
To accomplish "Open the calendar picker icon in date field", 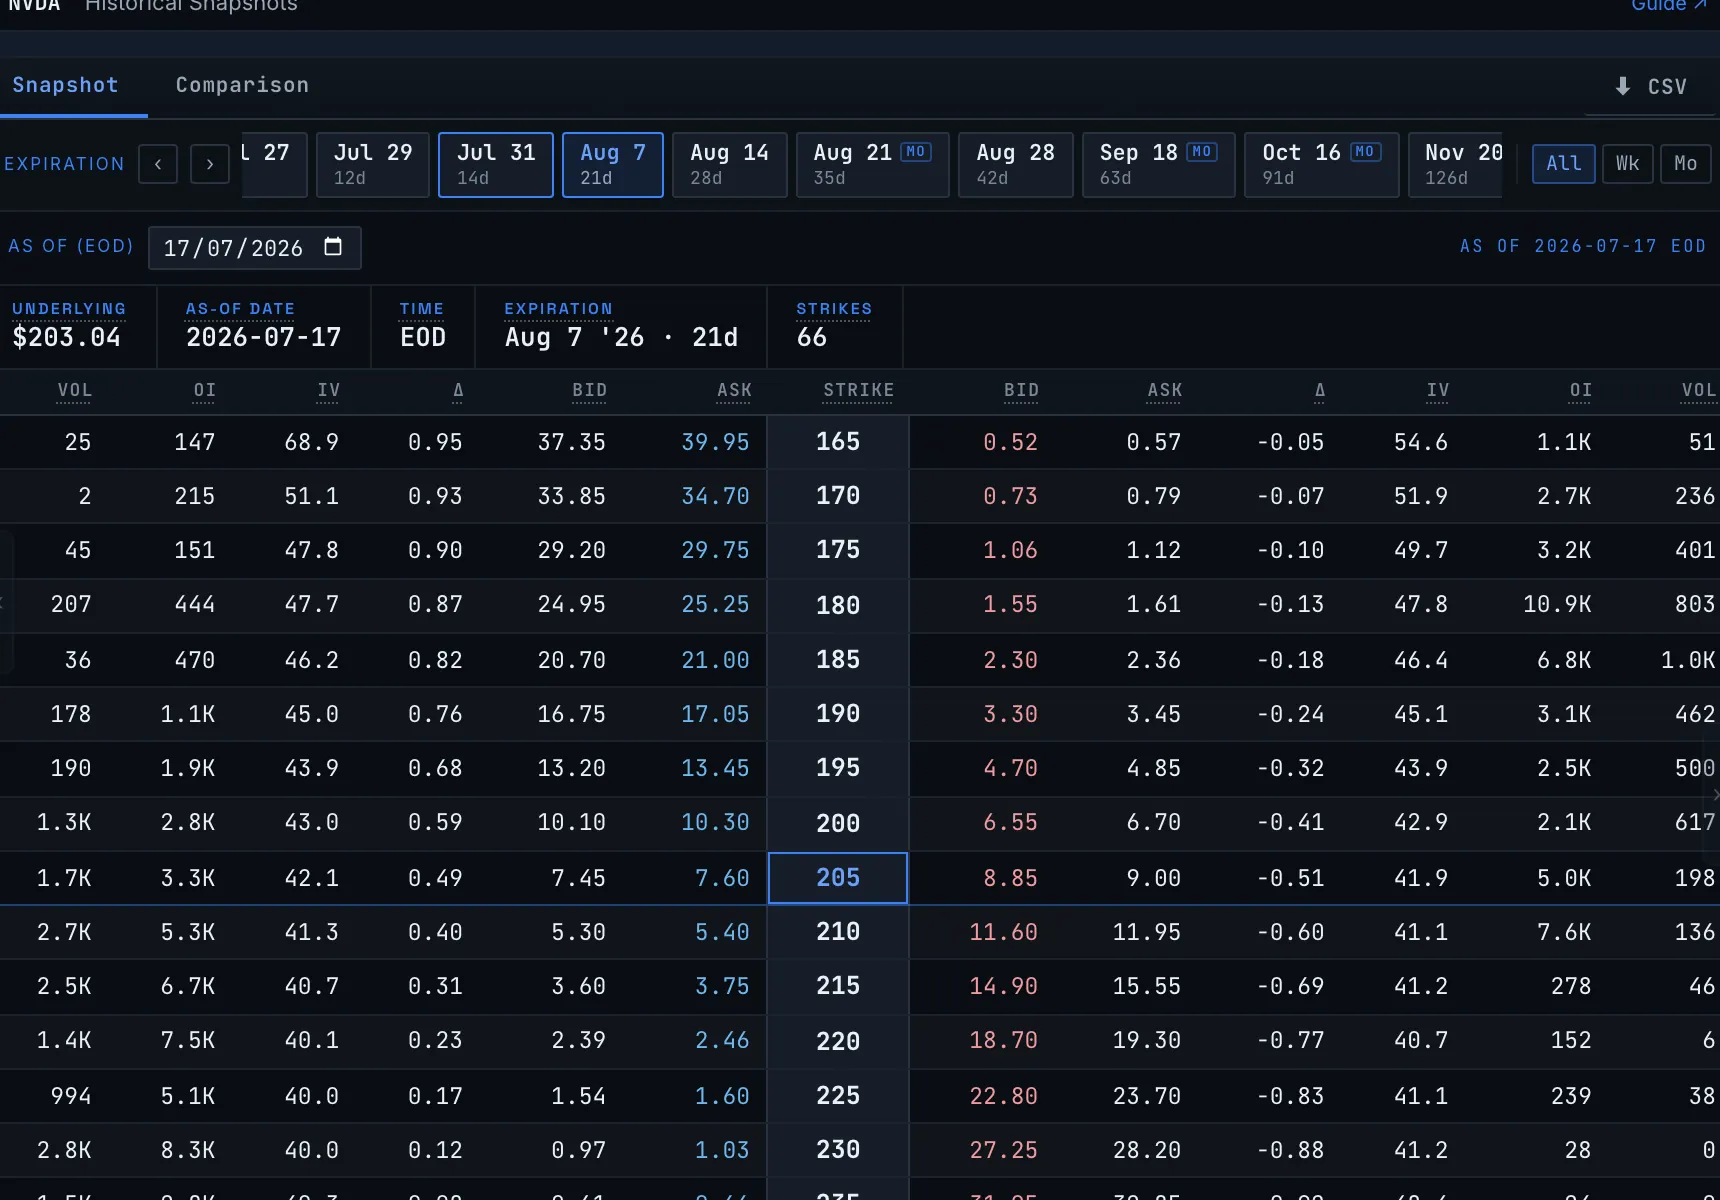I will tap(333, 247).
